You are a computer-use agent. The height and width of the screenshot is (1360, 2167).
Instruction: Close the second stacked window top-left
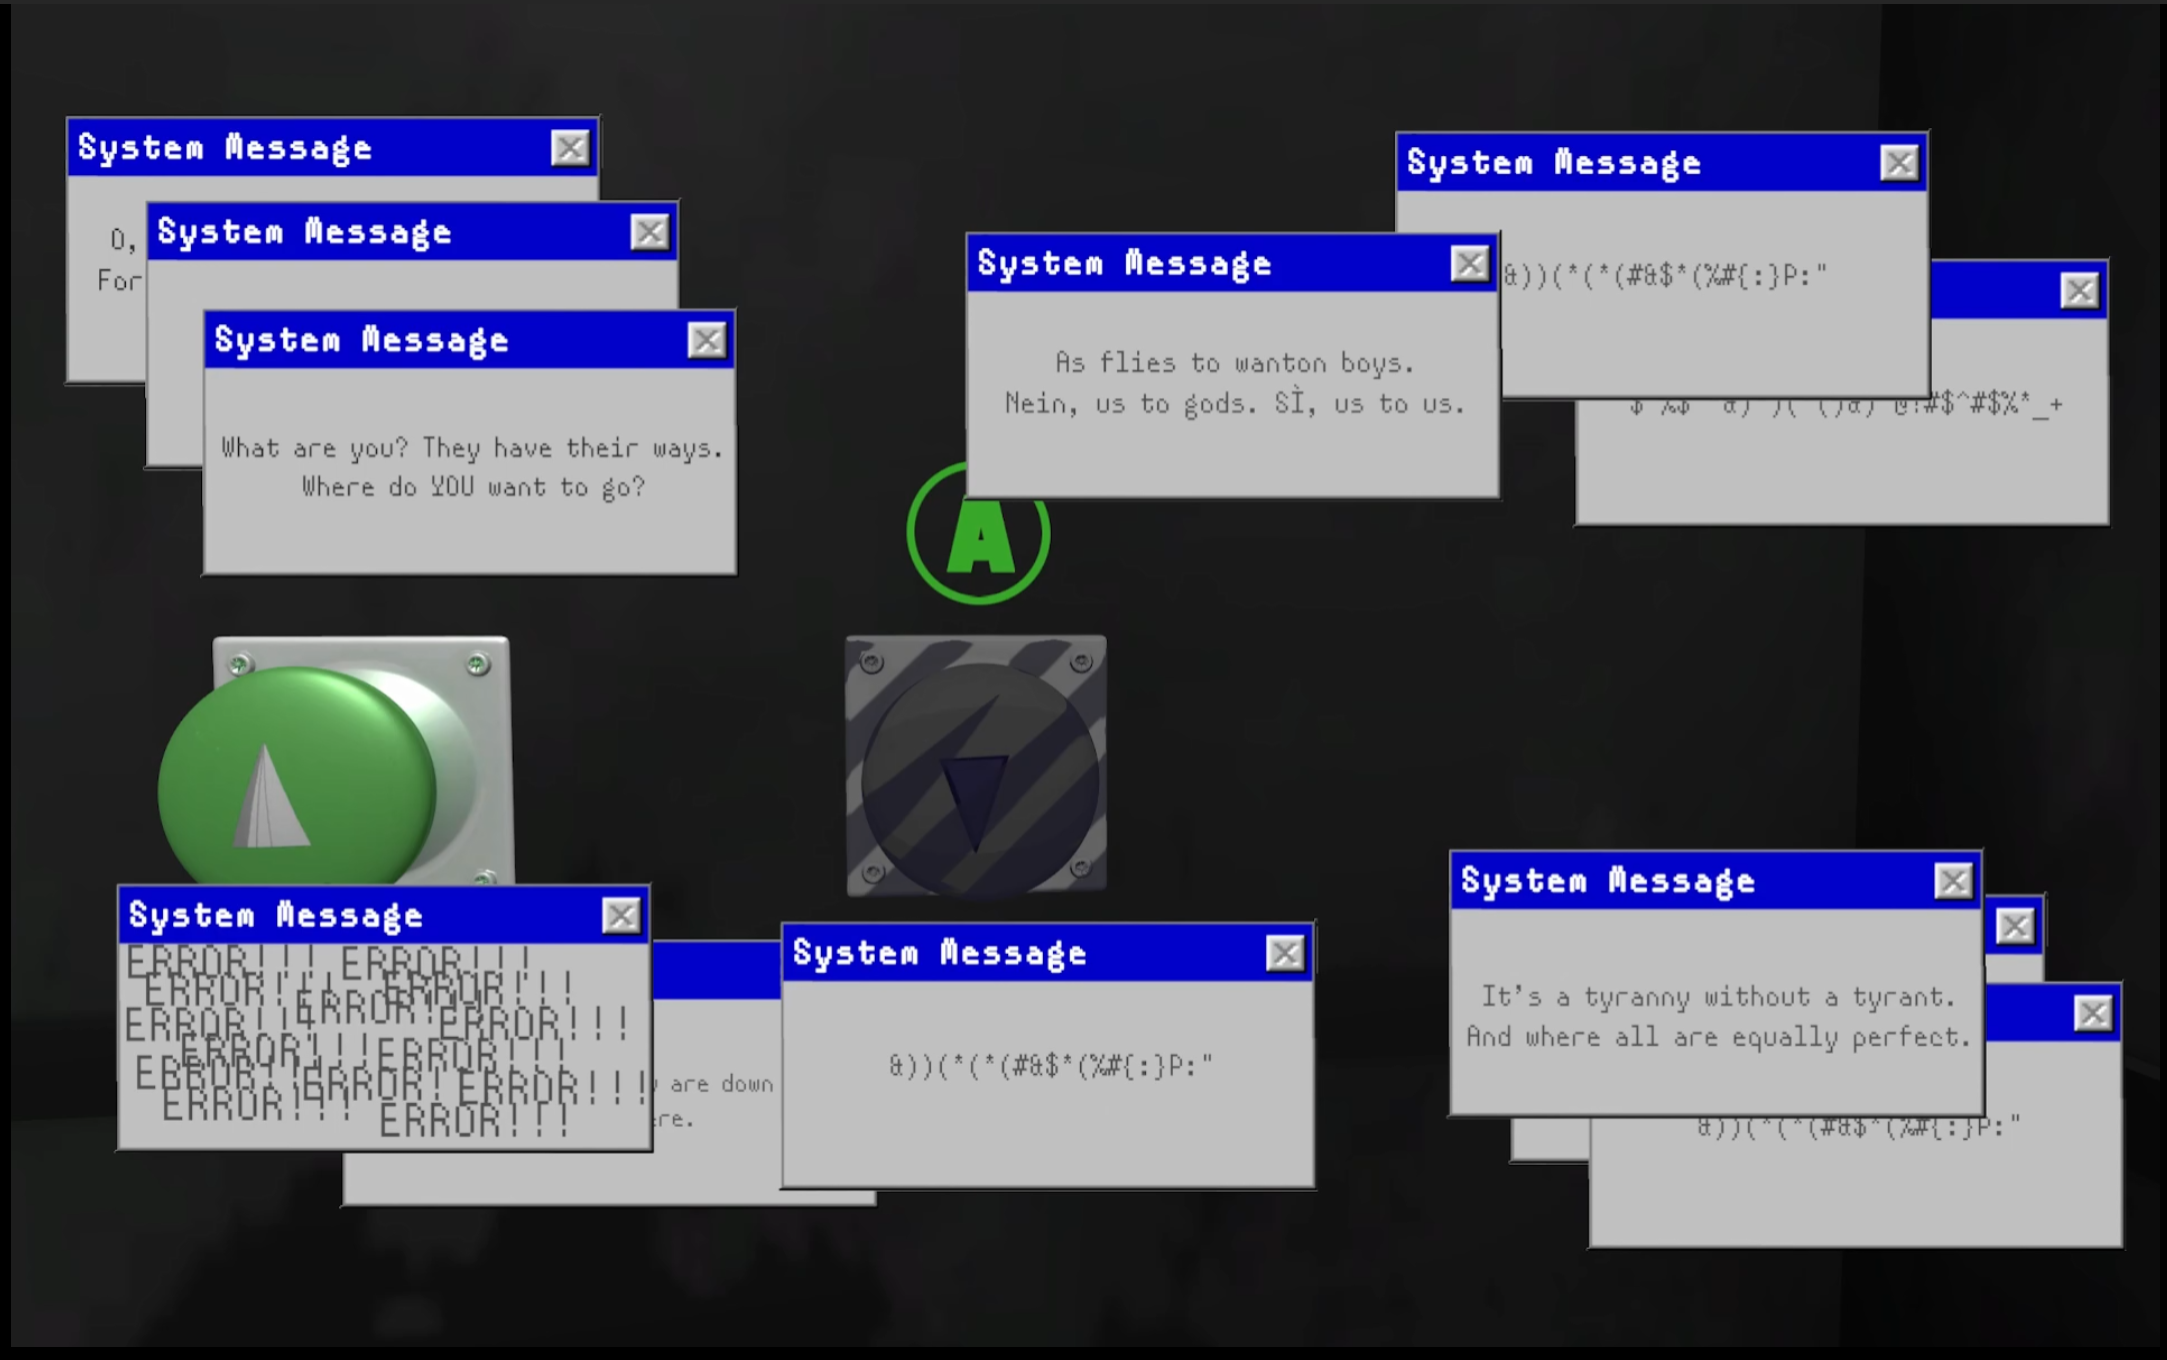[649, 233]
